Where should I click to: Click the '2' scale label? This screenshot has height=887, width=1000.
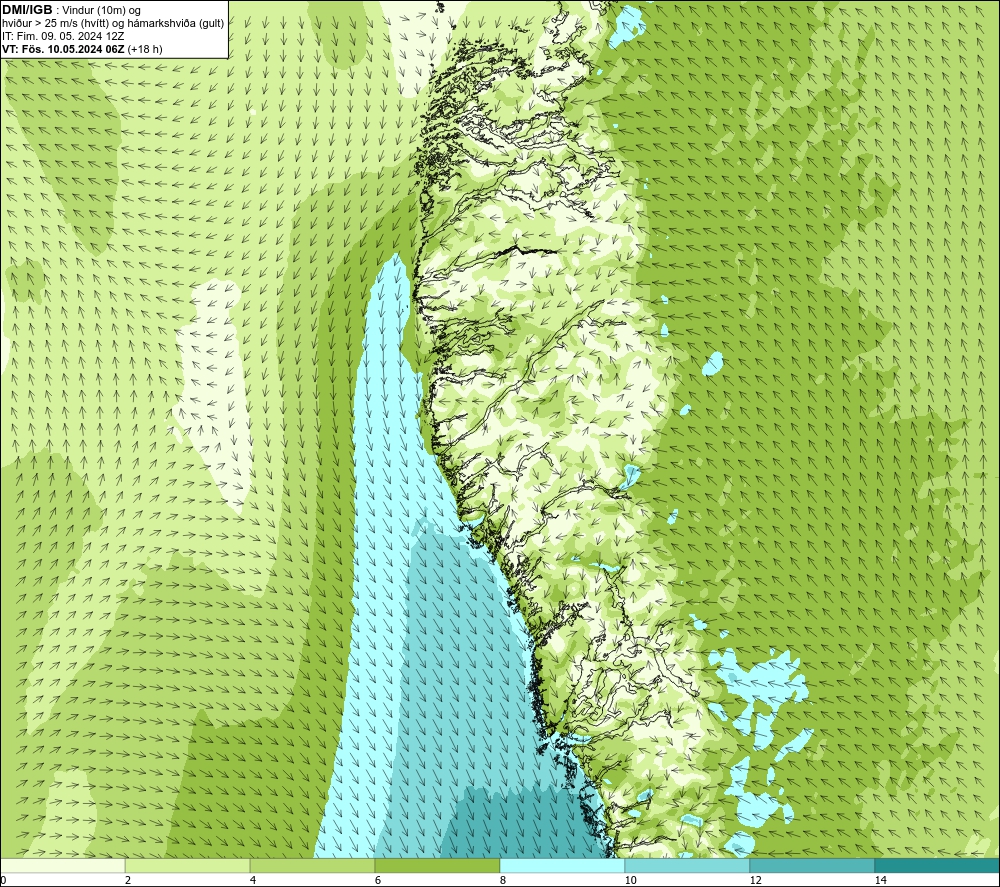pyautogui.click(x=128, y=880)
